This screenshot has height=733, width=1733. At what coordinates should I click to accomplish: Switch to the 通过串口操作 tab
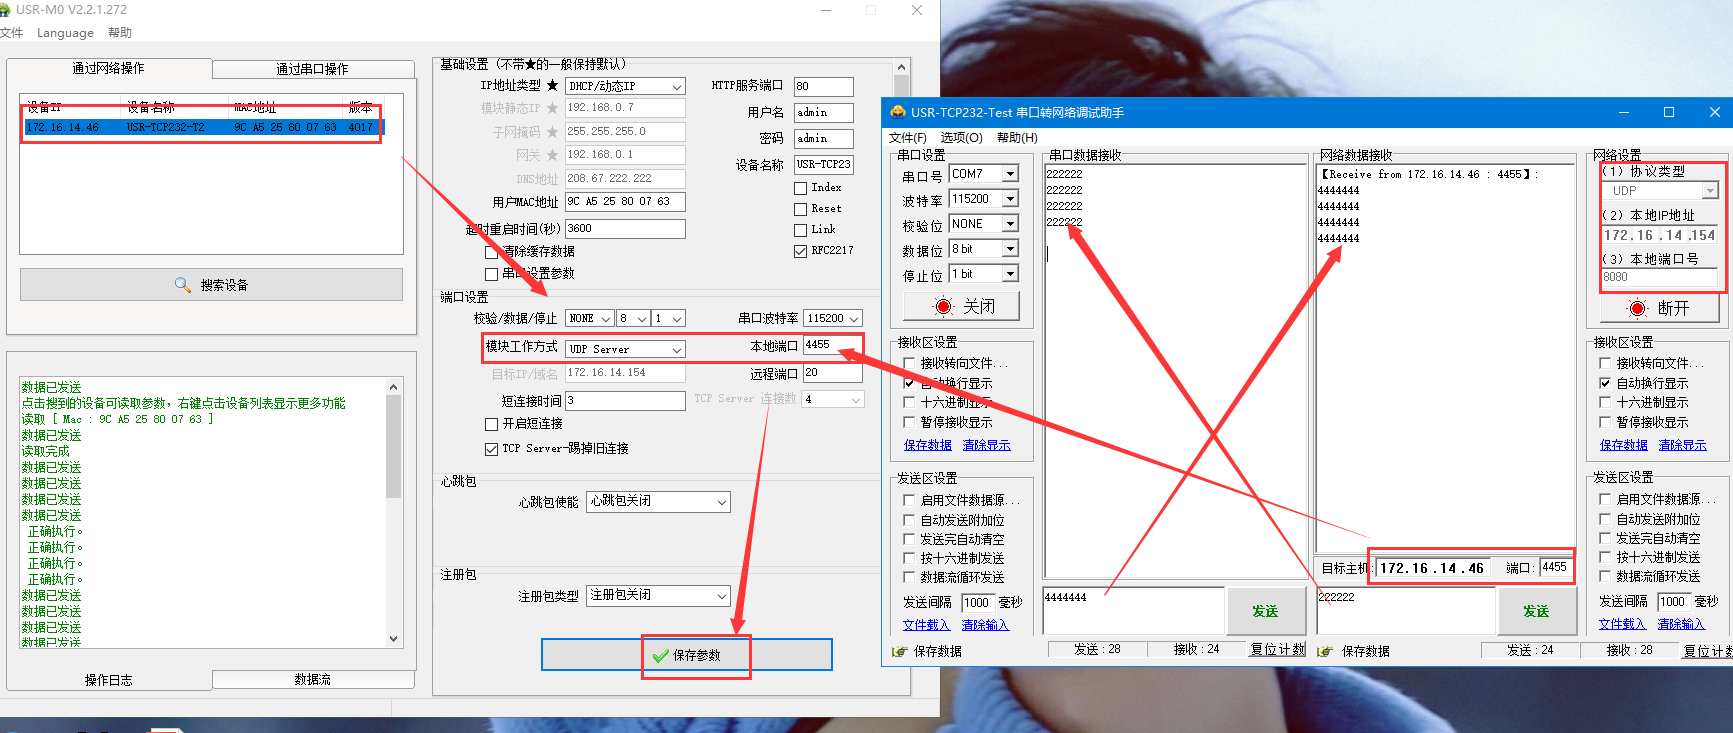(313, 69)
